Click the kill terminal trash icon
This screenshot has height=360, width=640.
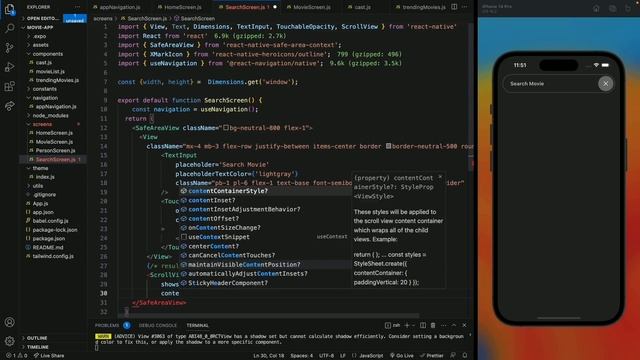point(433,325)
